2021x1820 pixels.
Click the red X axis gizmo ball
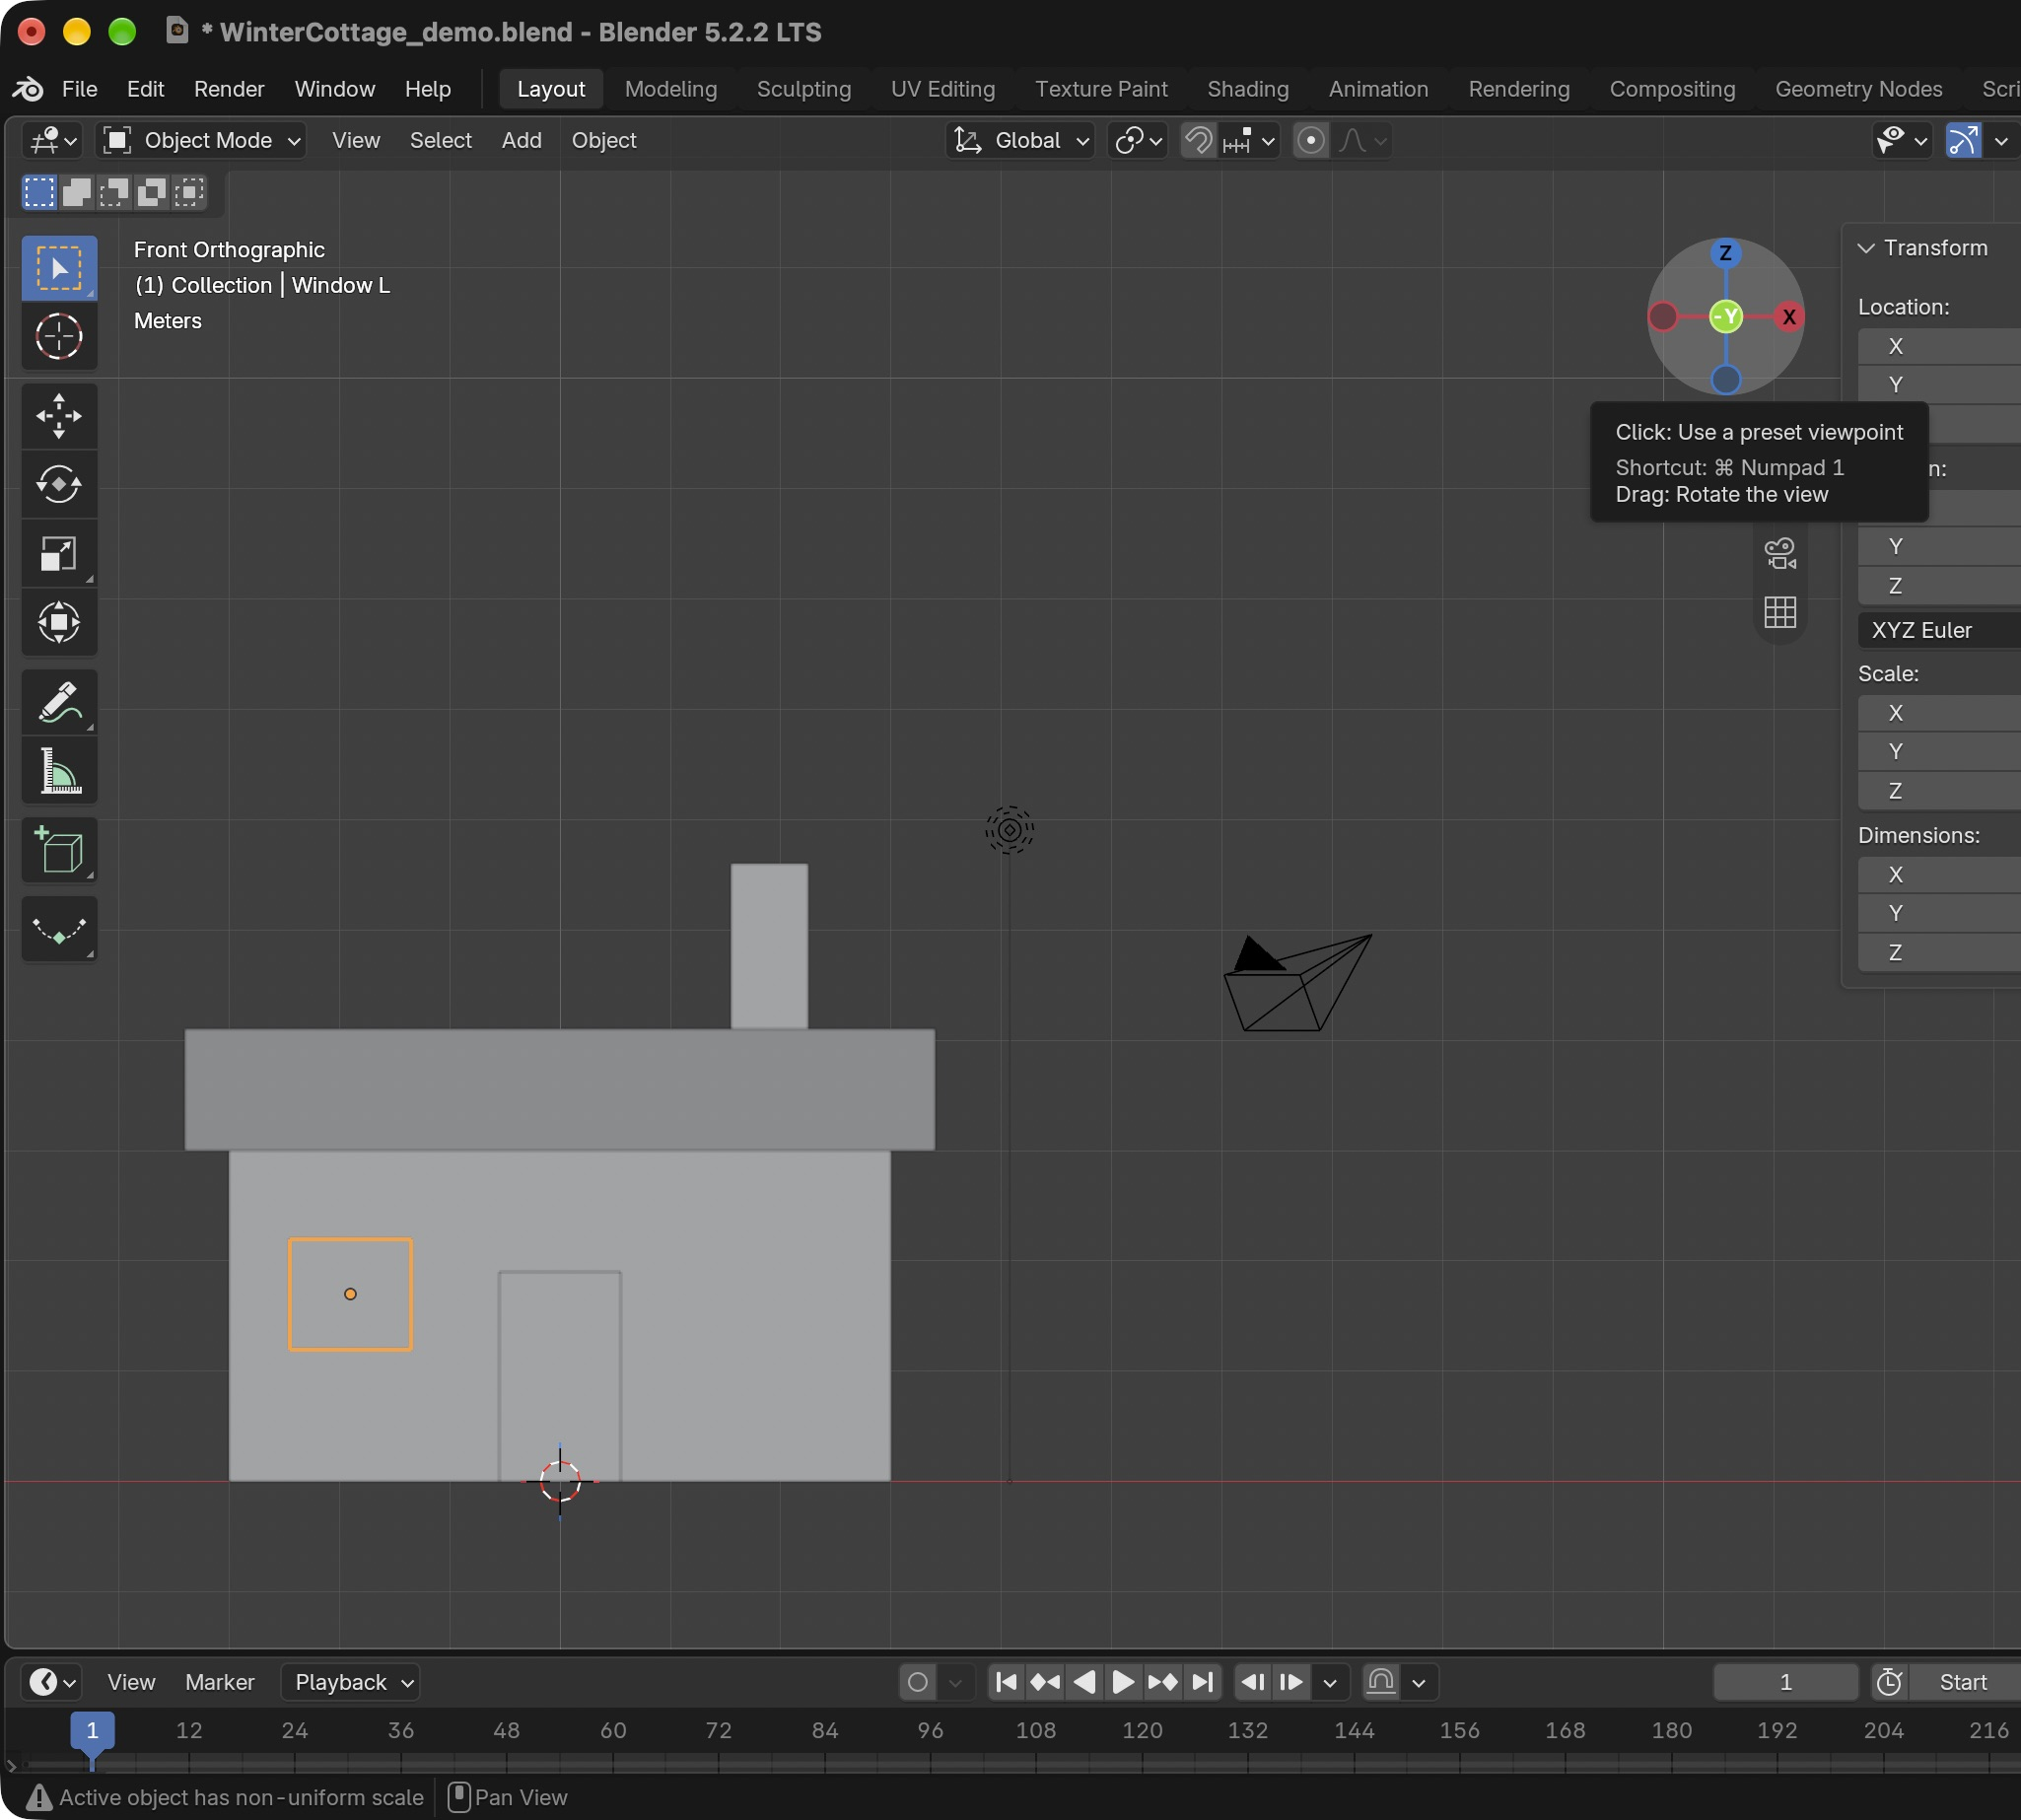pyautogui.click(x=1789, y=317)
